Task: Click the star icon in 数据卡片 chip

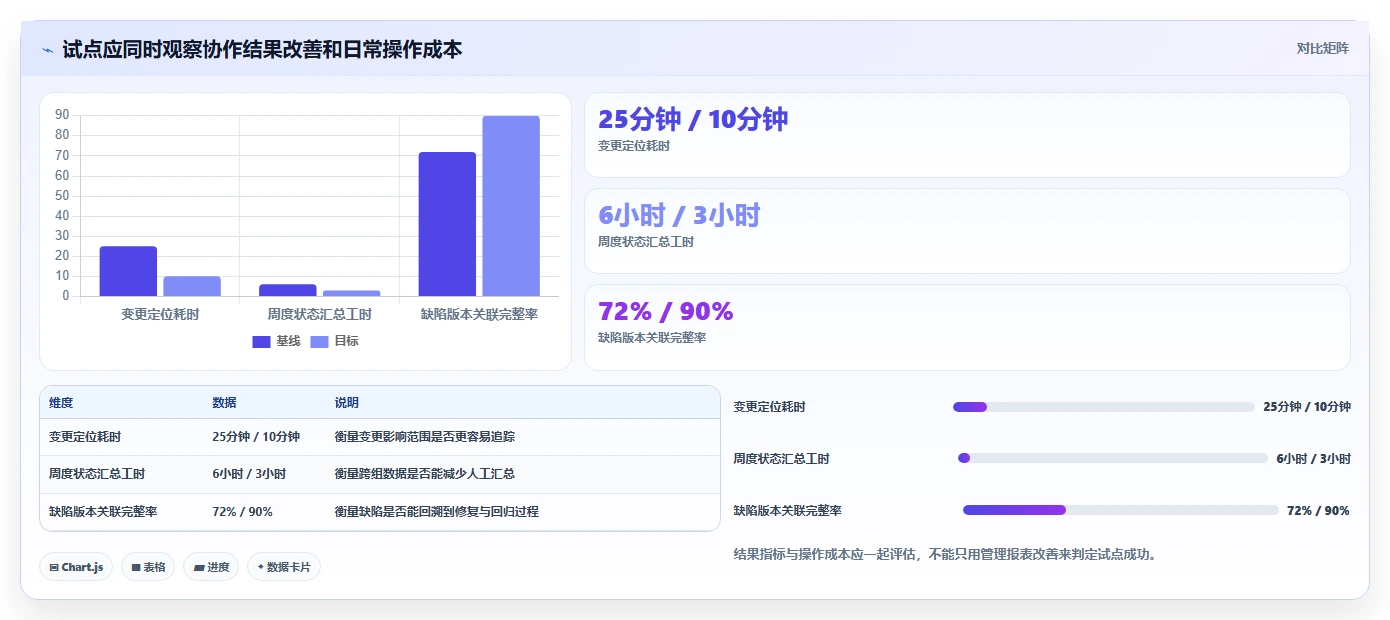Action: tap(260, 567)
